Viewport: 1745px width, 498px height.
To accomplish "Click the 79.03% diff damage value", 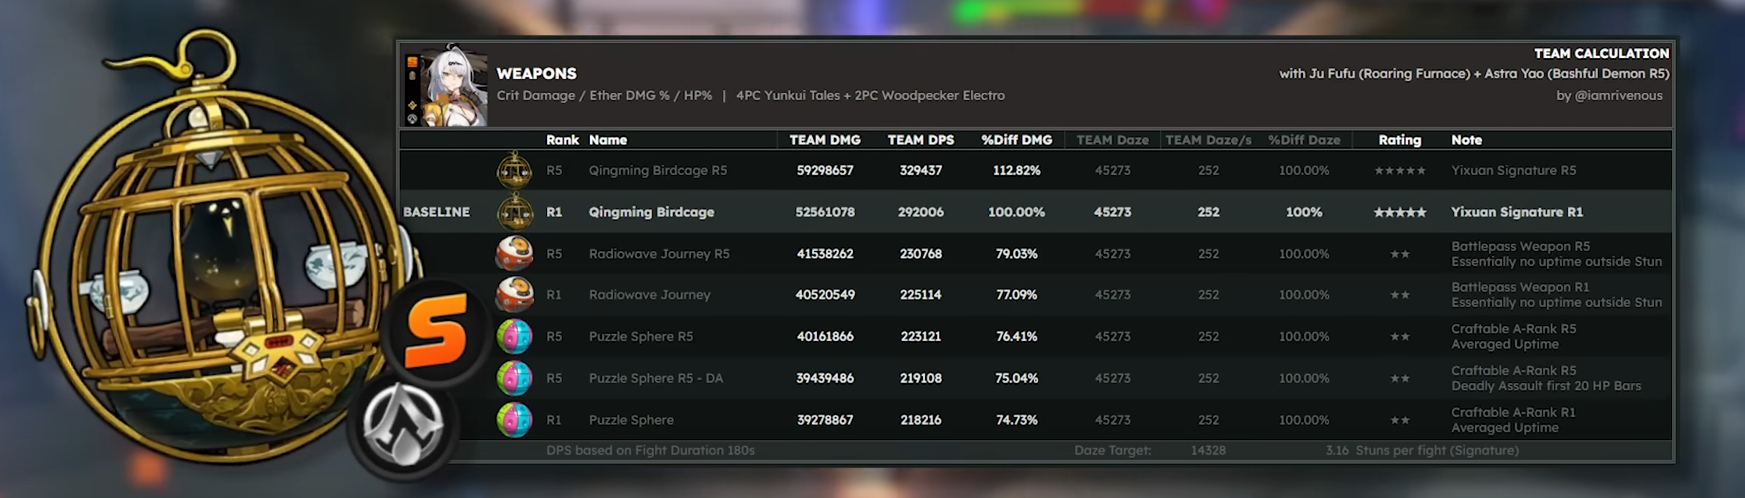I will (1016, 254).
